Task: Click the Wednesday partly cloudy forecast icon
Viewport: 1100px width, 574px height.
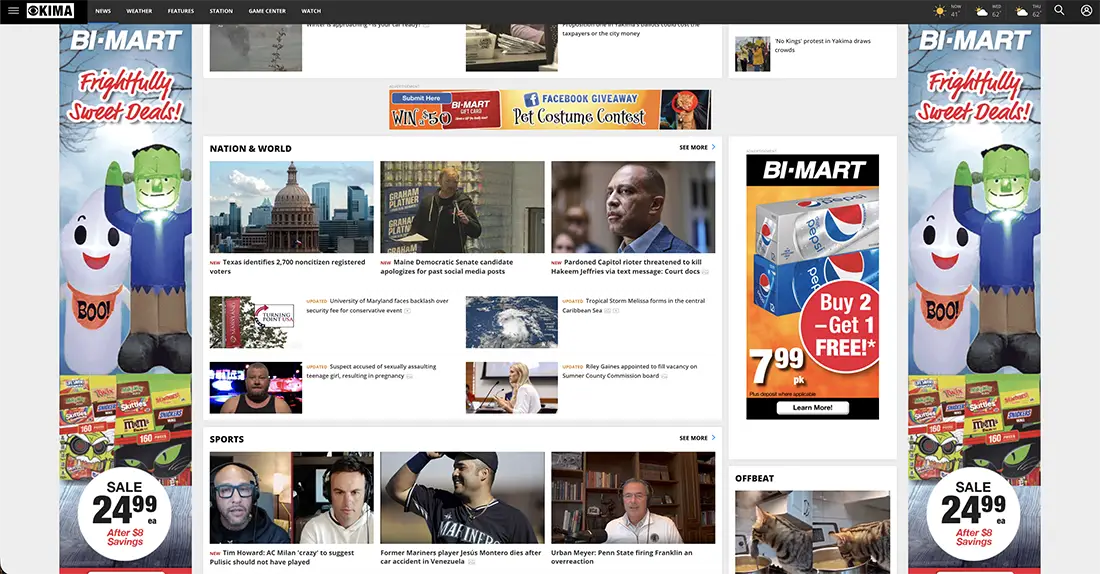Action: click(981, 11)
